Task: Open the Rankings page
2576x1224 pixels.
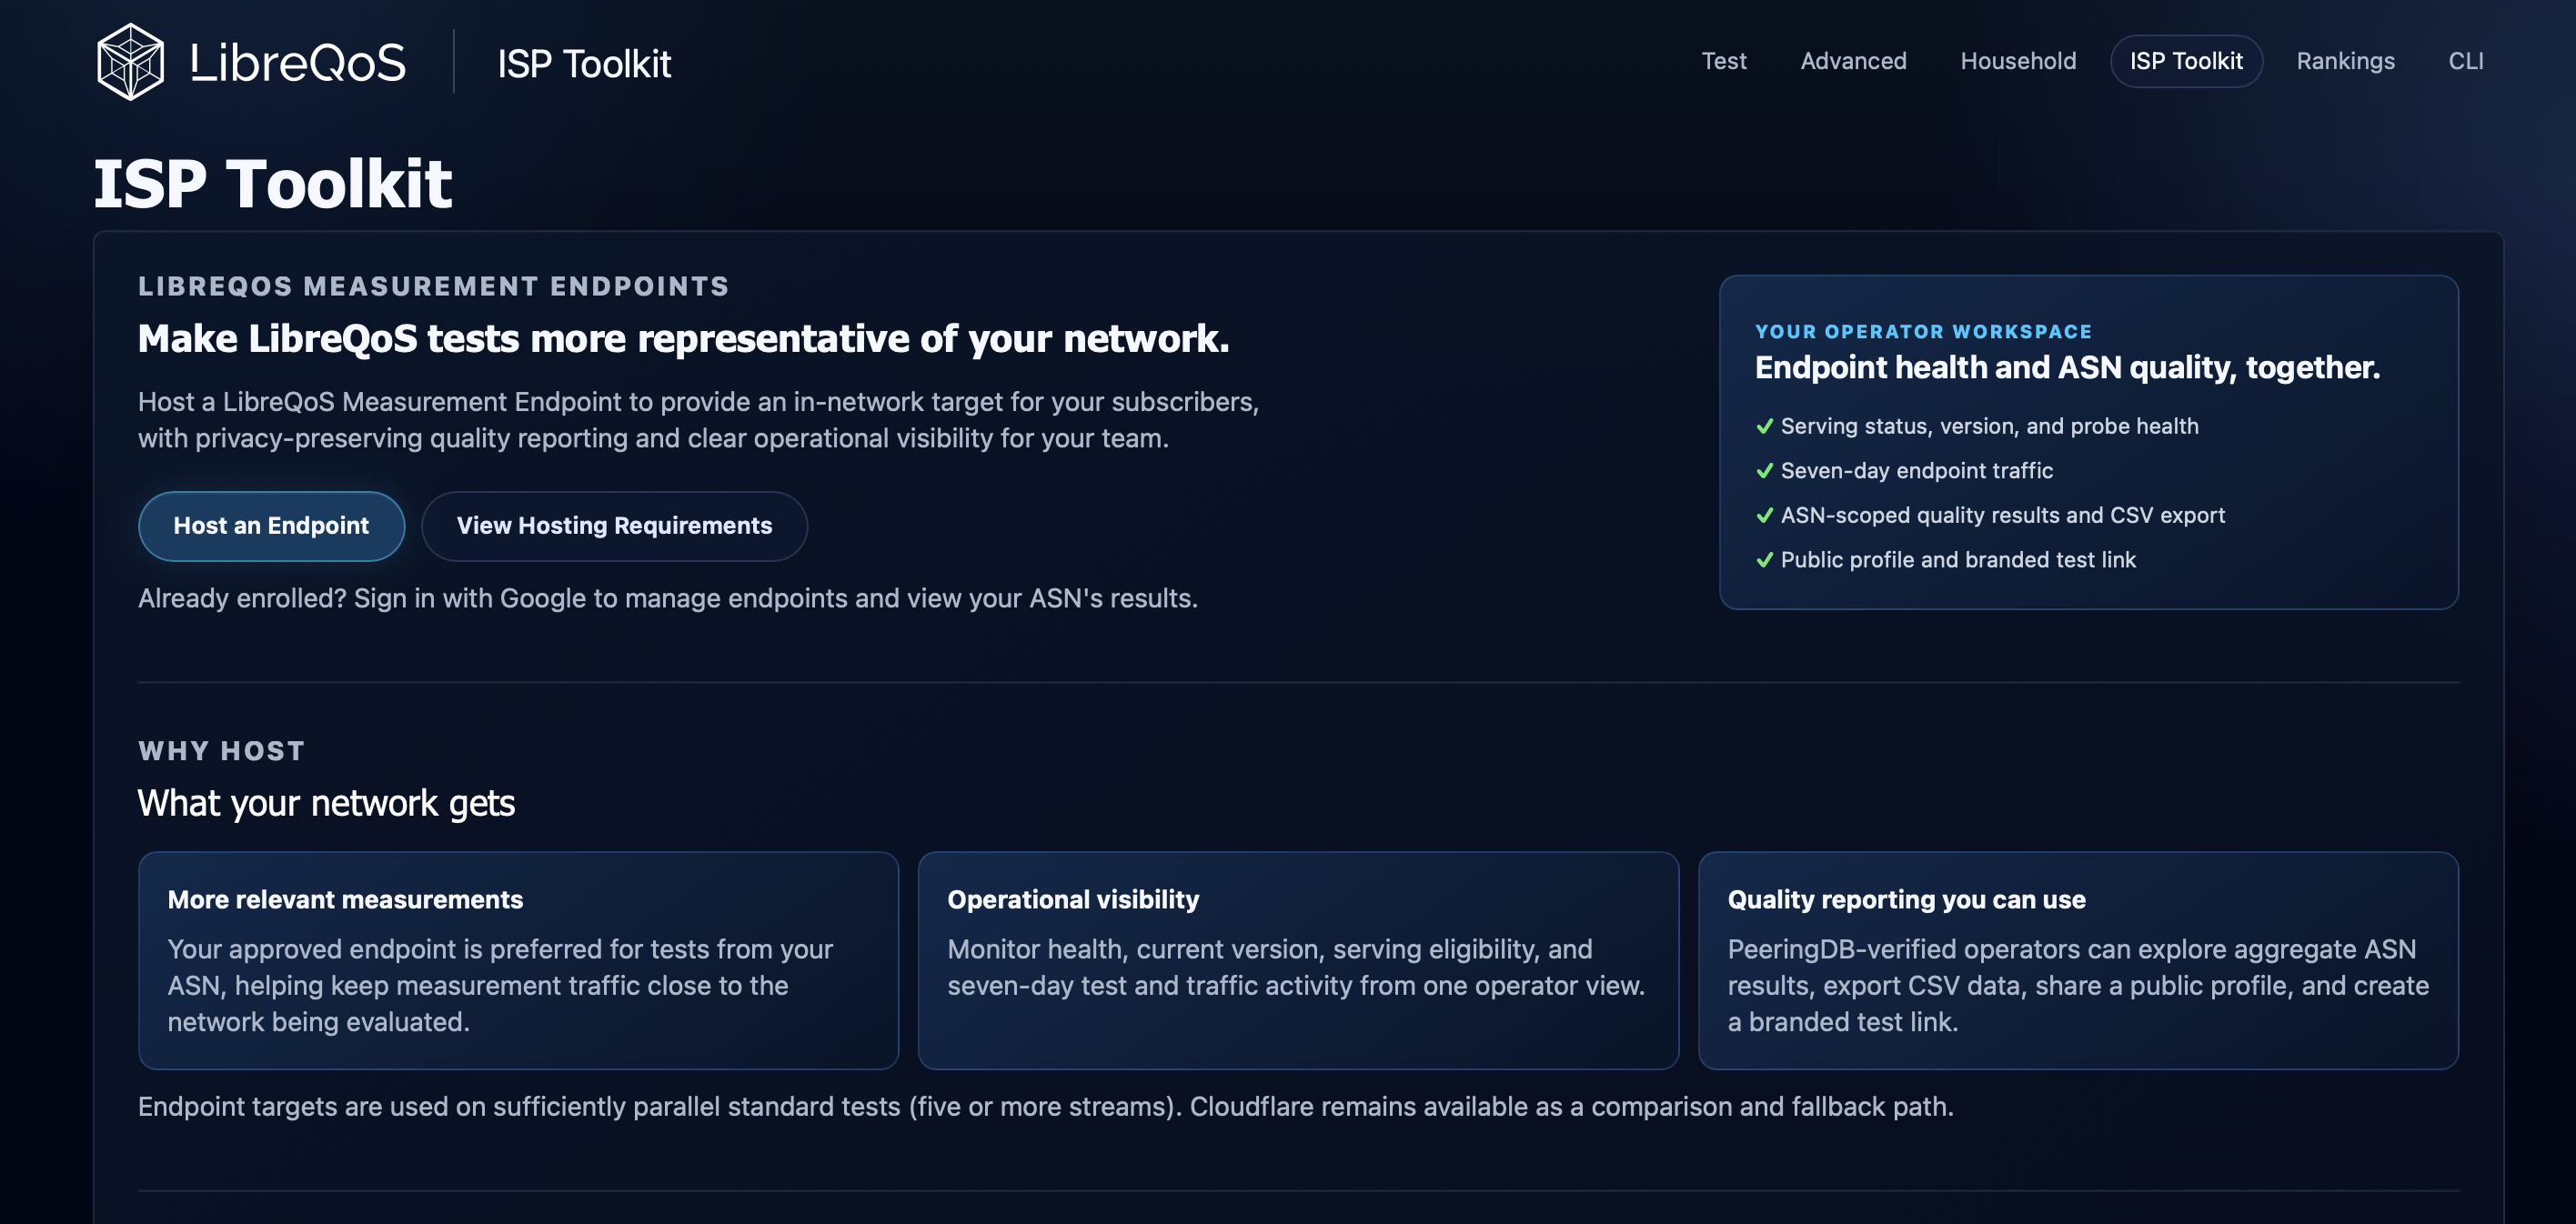Action: coord(2345,61)
